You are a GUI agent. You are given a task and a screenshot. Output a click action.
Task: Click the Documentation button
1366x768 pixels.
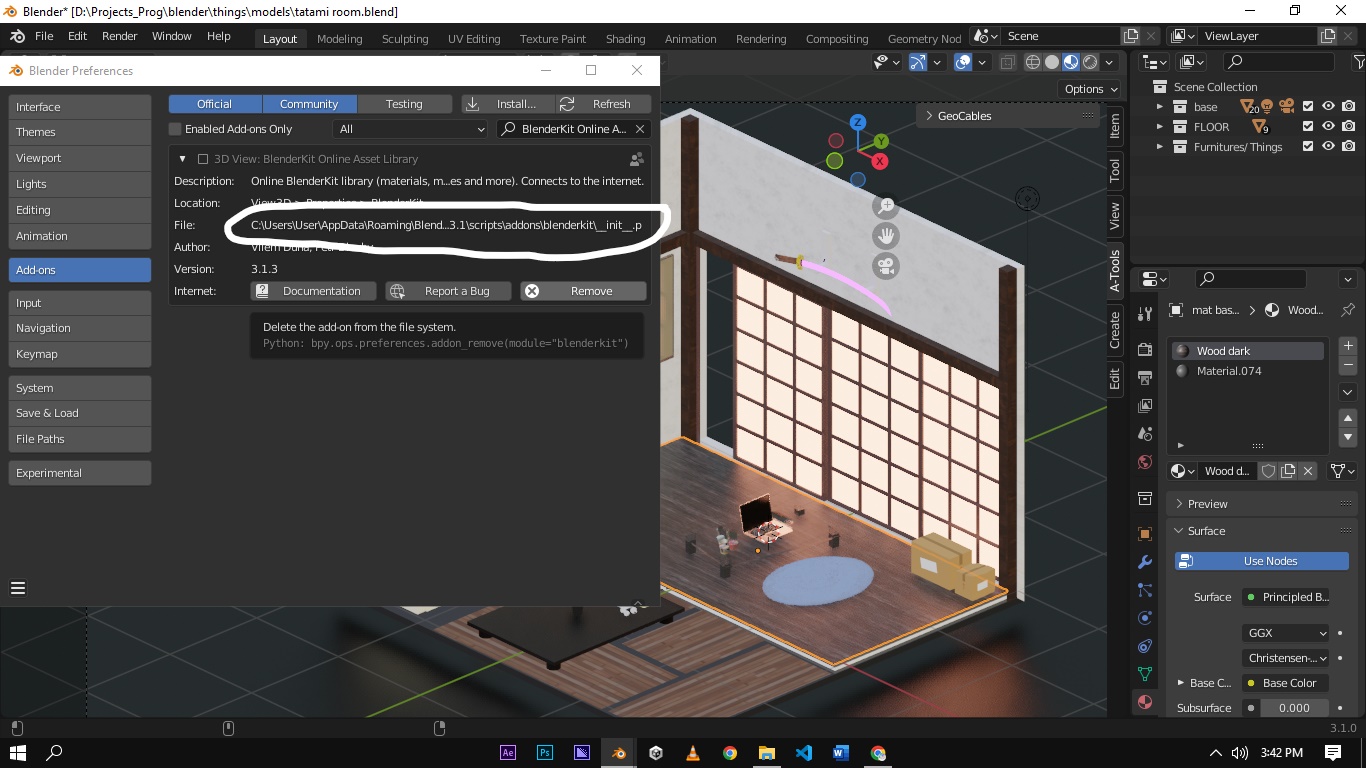pyautogui.click(x=313, y=291)
